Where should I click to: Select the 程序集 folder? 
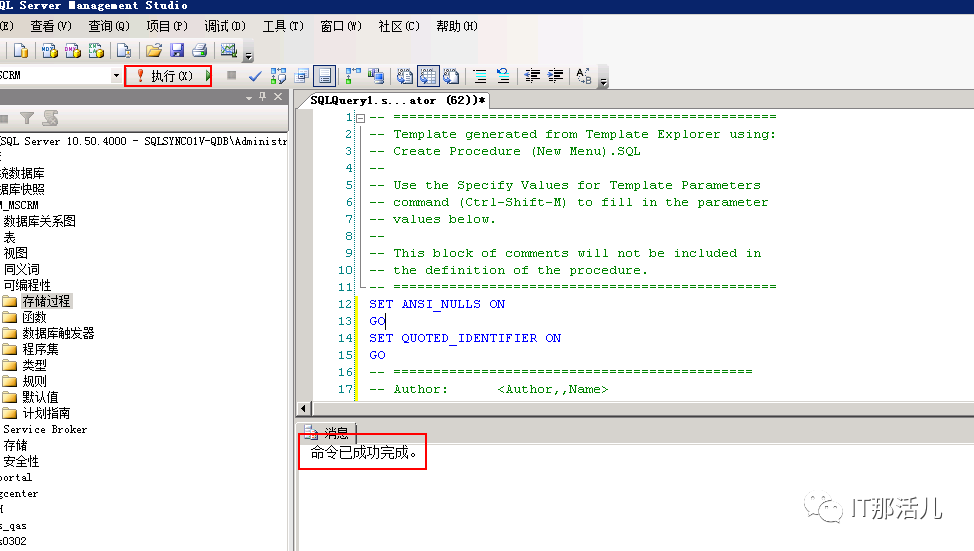(x=40, y=350)
